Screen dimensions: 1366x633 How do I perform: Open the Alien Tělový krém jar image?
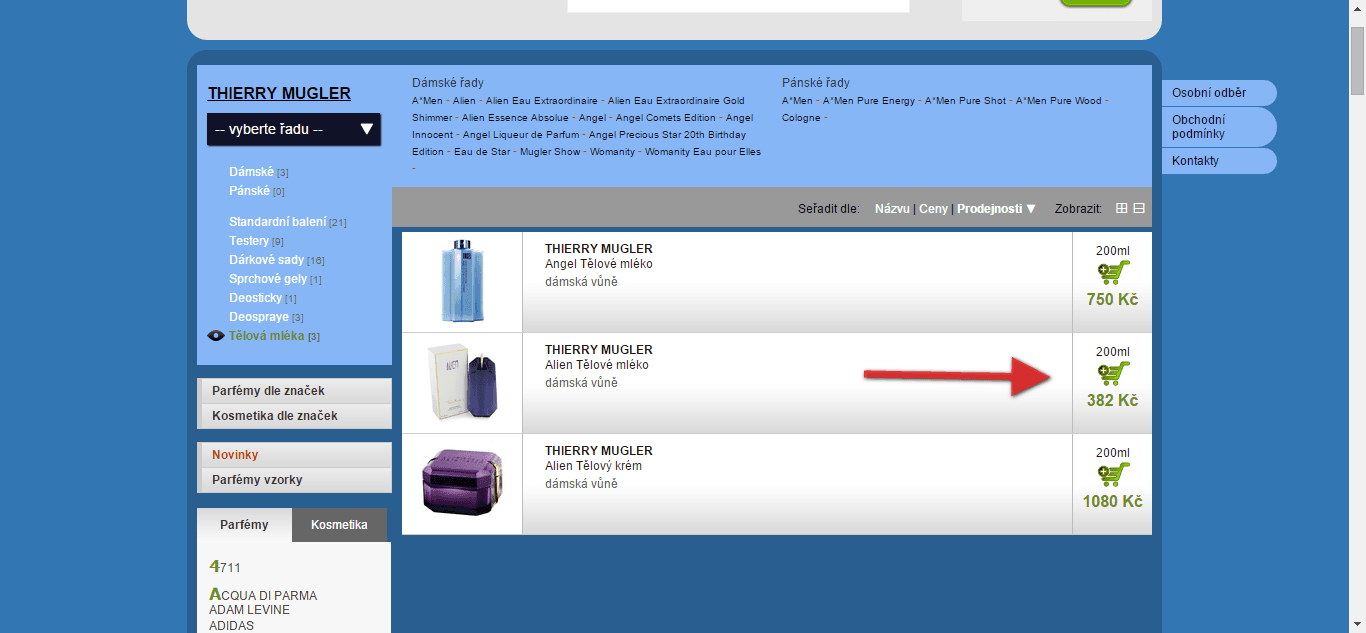(x=462, y=484)
